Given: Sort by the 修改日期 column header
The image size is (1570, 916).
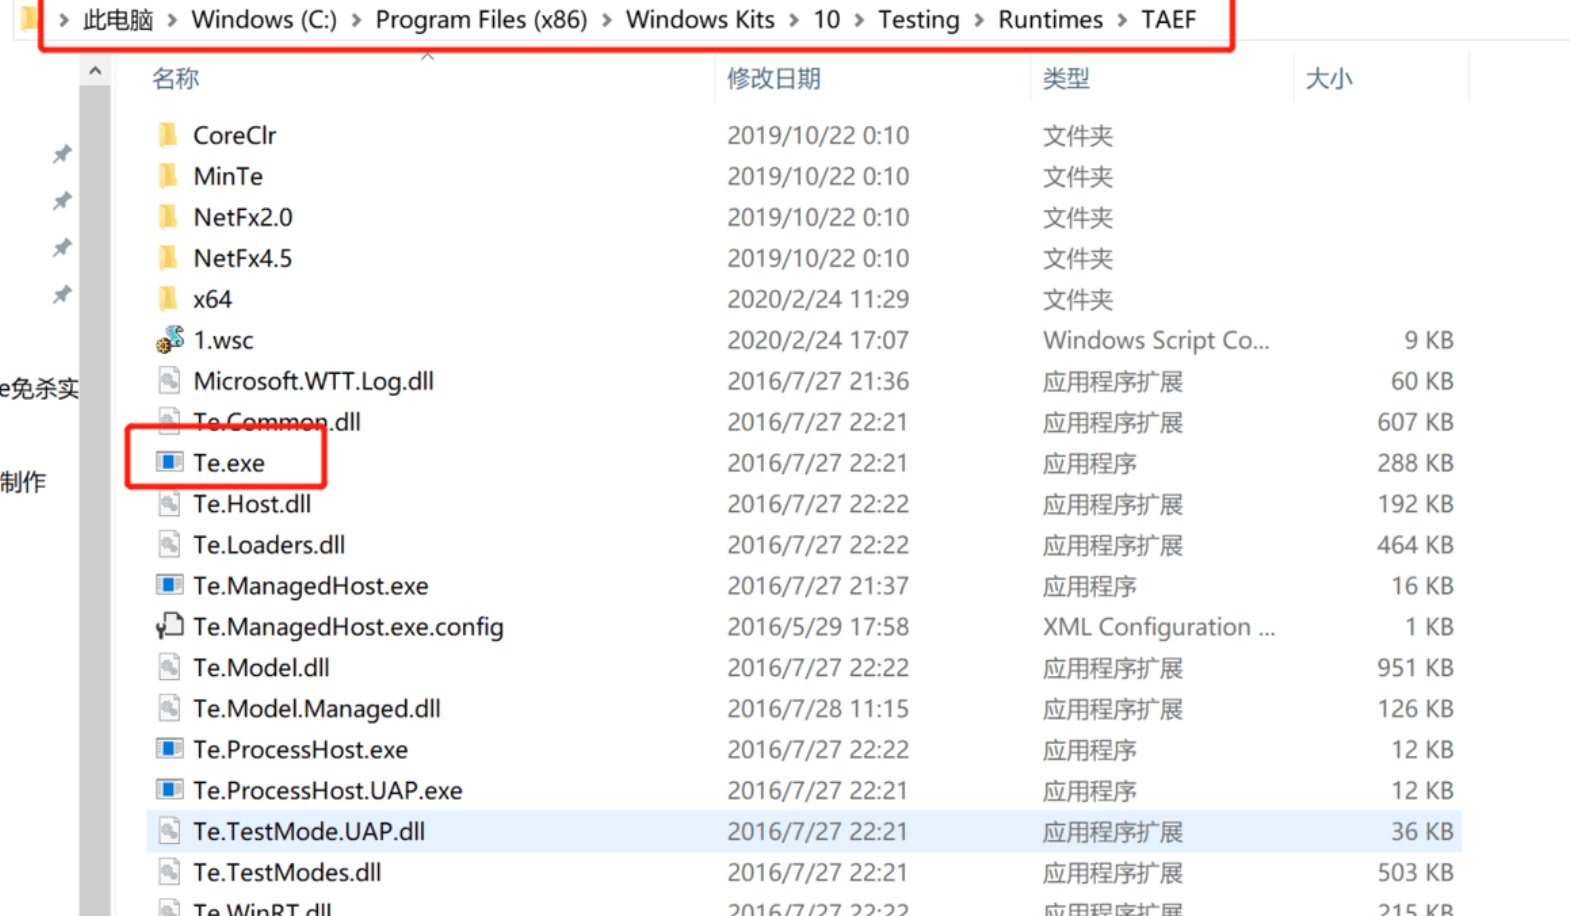Looking at the screenshot, I should pos(773,78).
